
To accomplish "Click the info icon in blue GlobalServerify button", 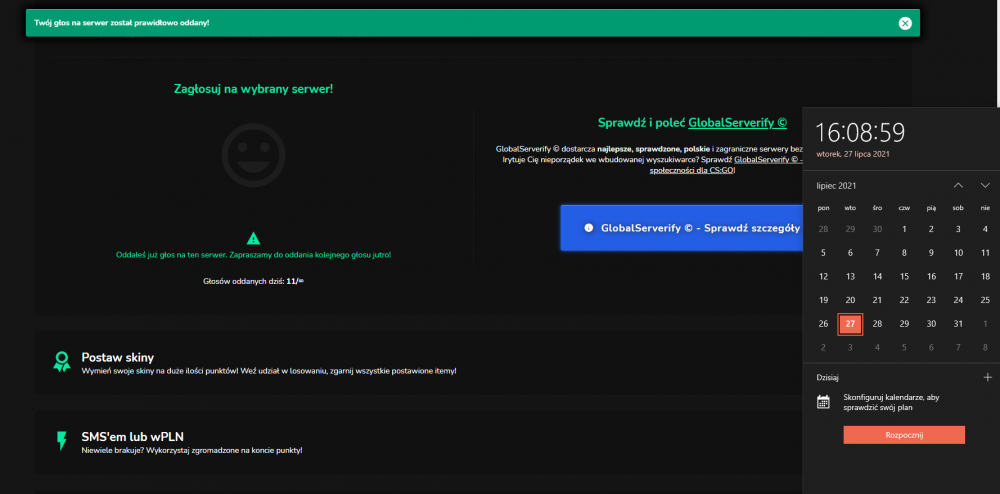I will (589, 228).
